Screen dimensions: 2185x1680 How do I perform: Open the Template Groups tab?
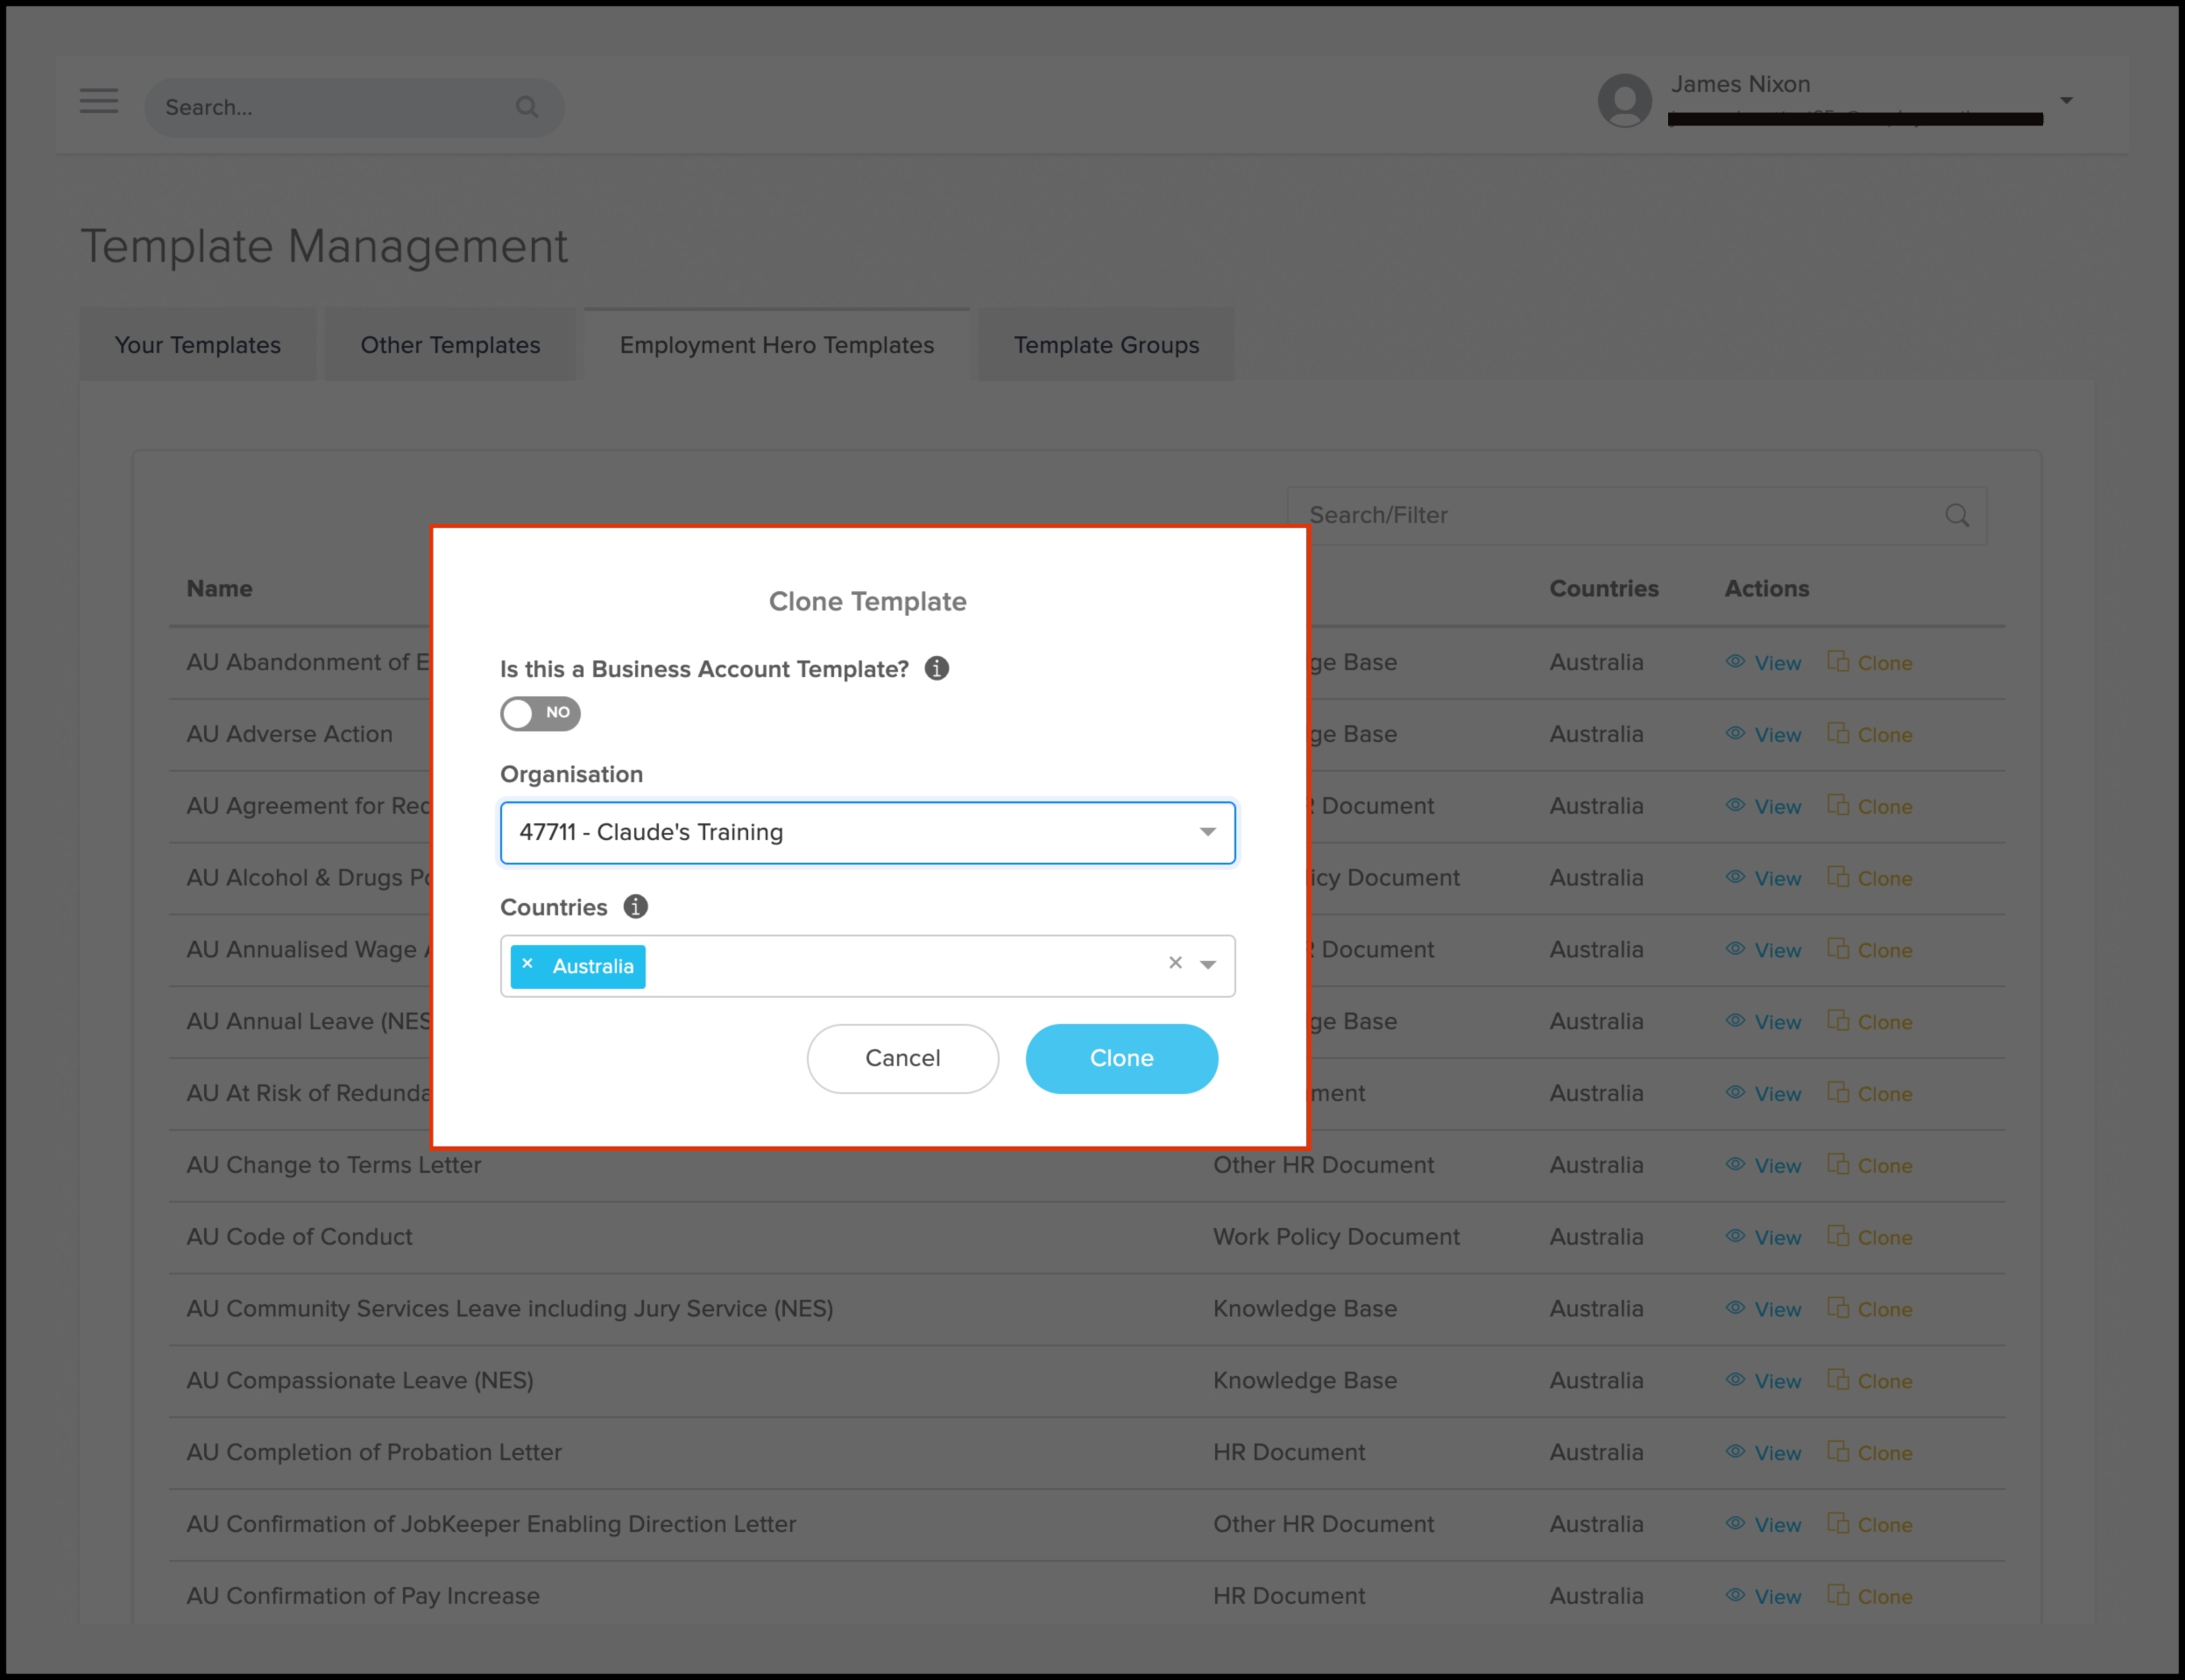tap(1106, 345)
